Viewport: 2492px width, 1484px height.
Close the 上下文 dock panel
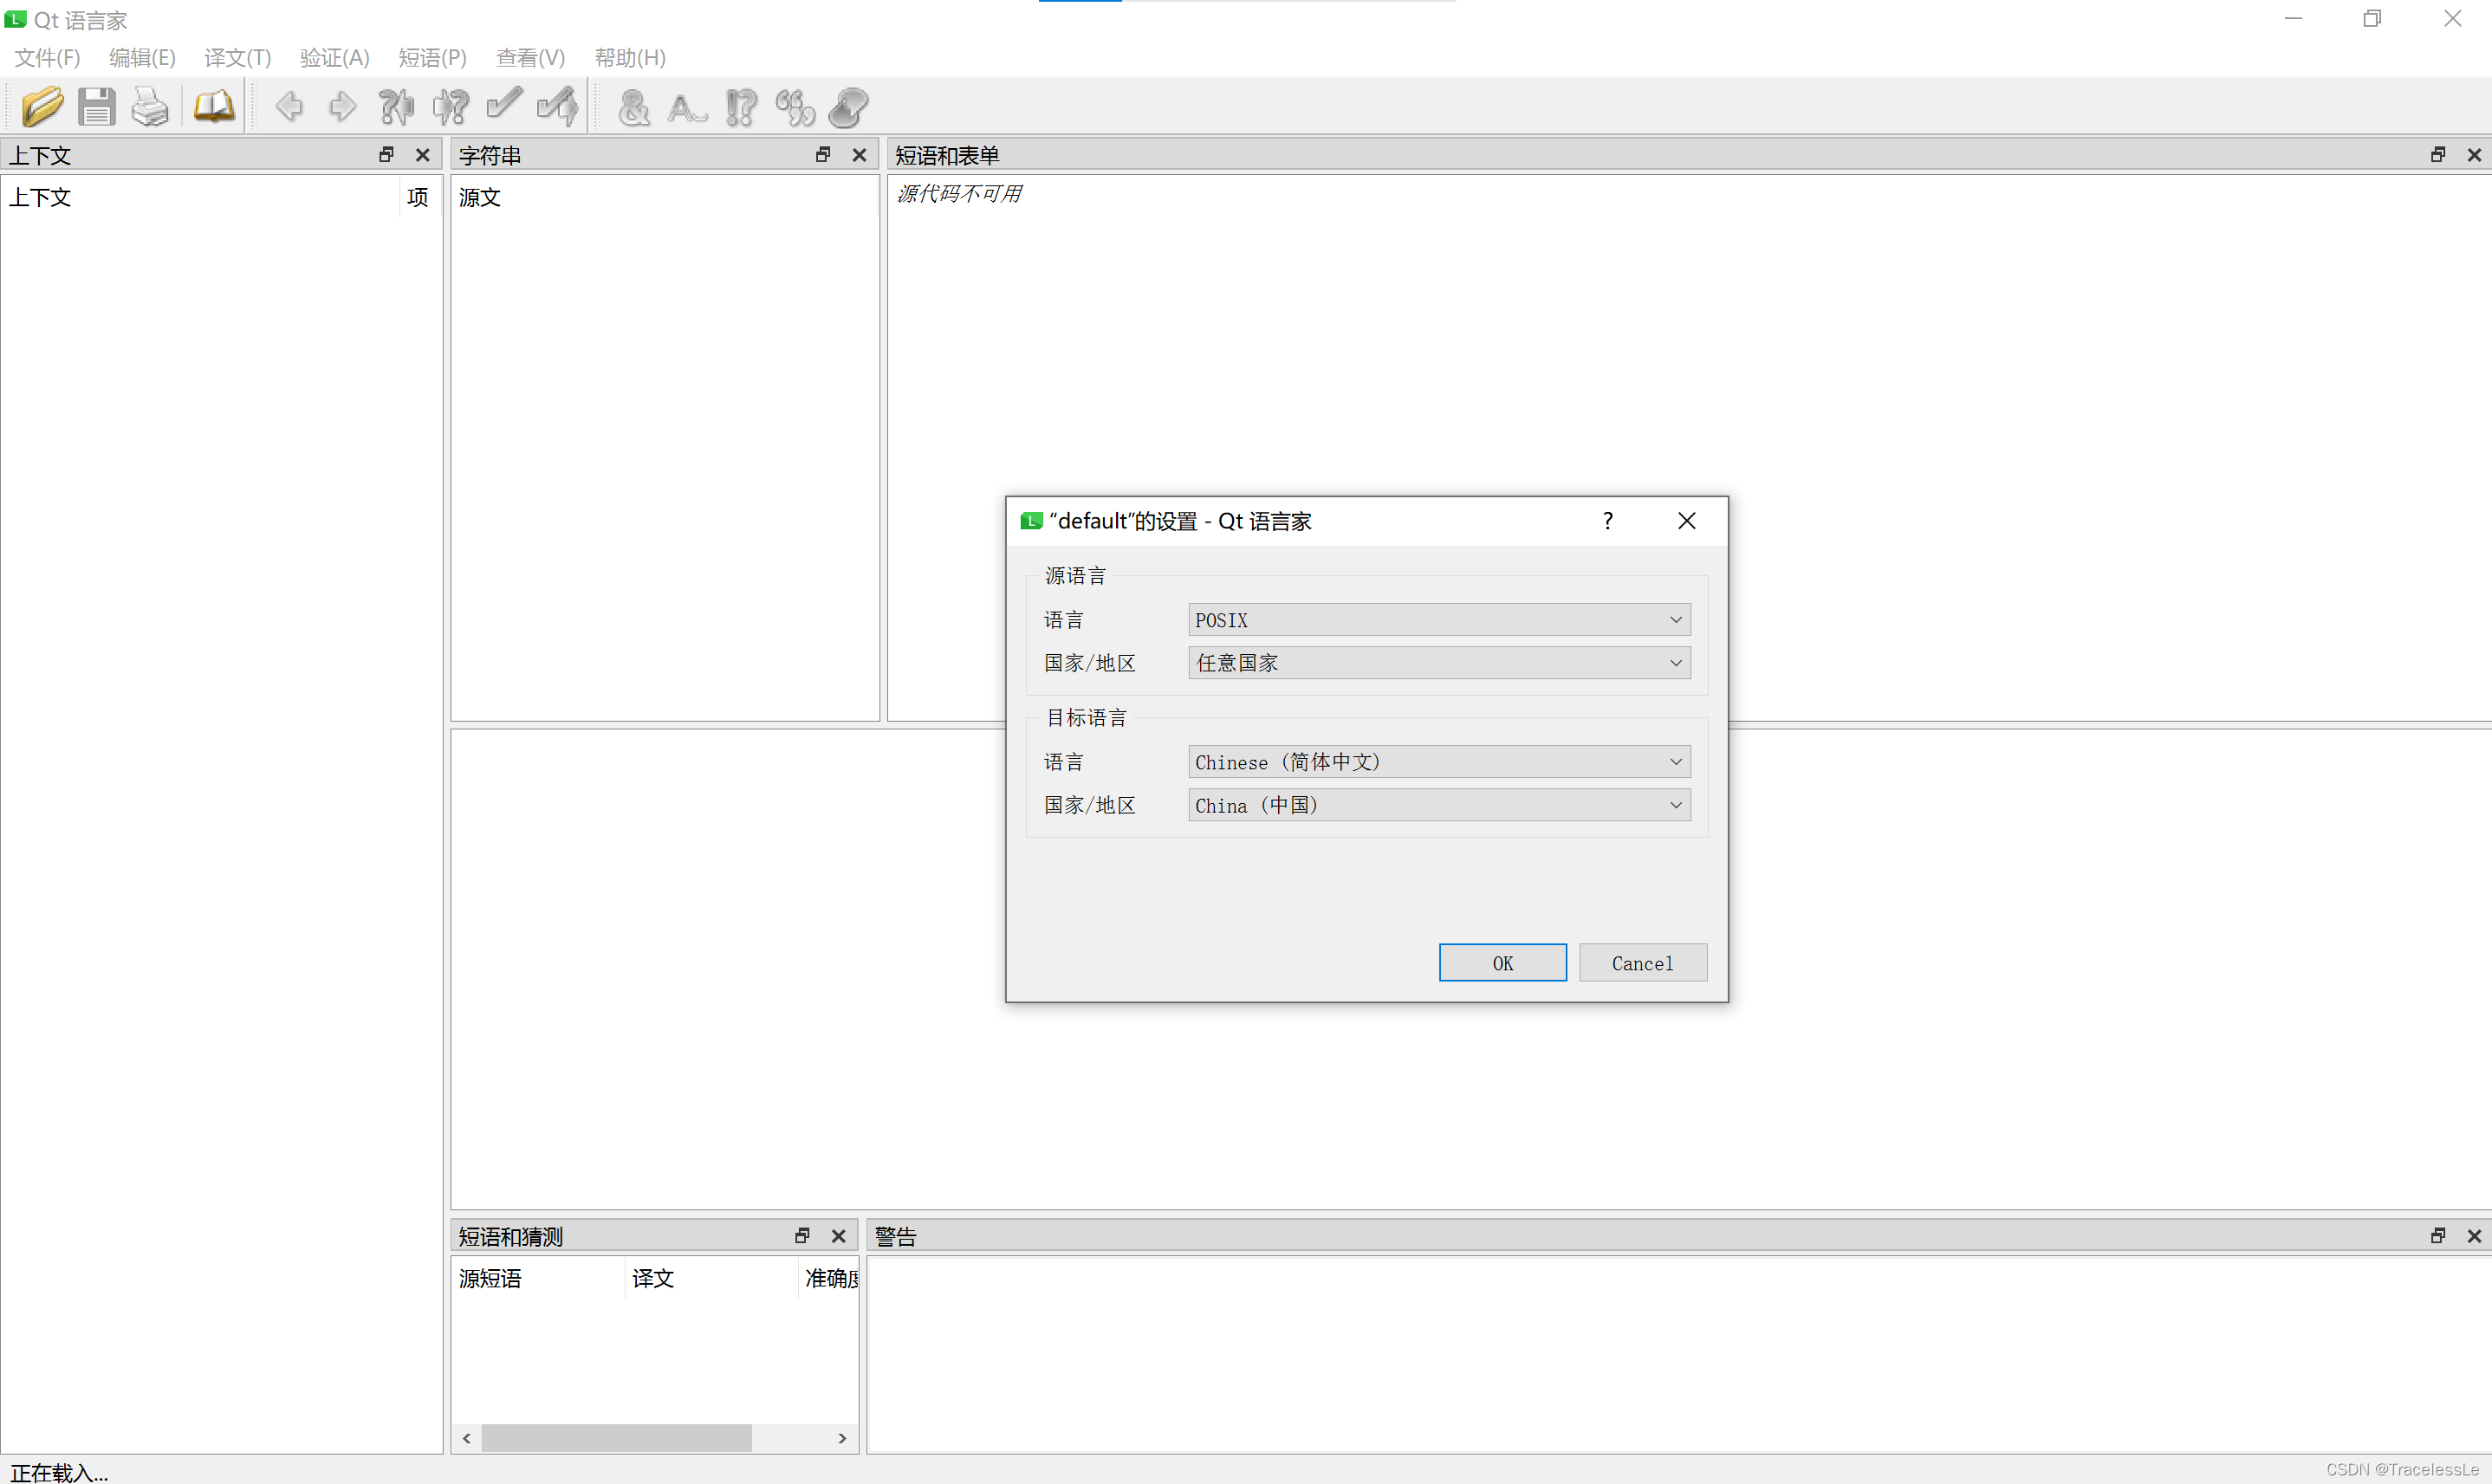pyautogui.click(x=422, y=155)
